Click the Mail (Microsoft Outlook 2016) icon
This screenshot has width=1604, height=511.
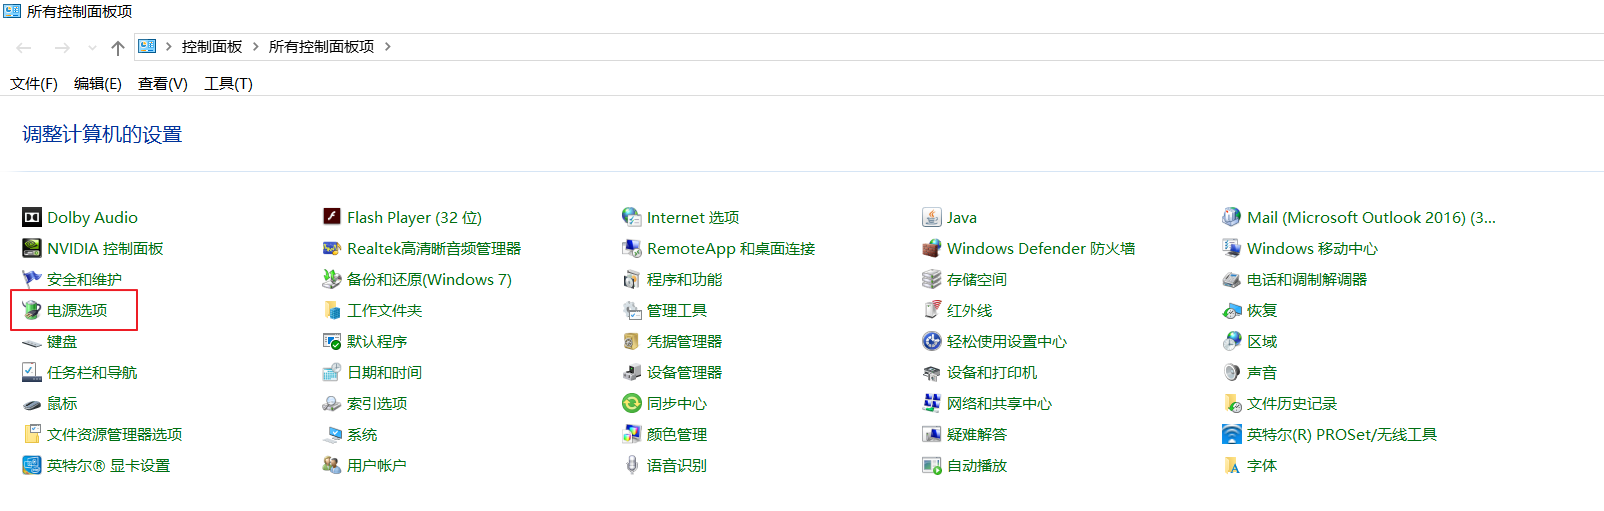pos(1232,217)
